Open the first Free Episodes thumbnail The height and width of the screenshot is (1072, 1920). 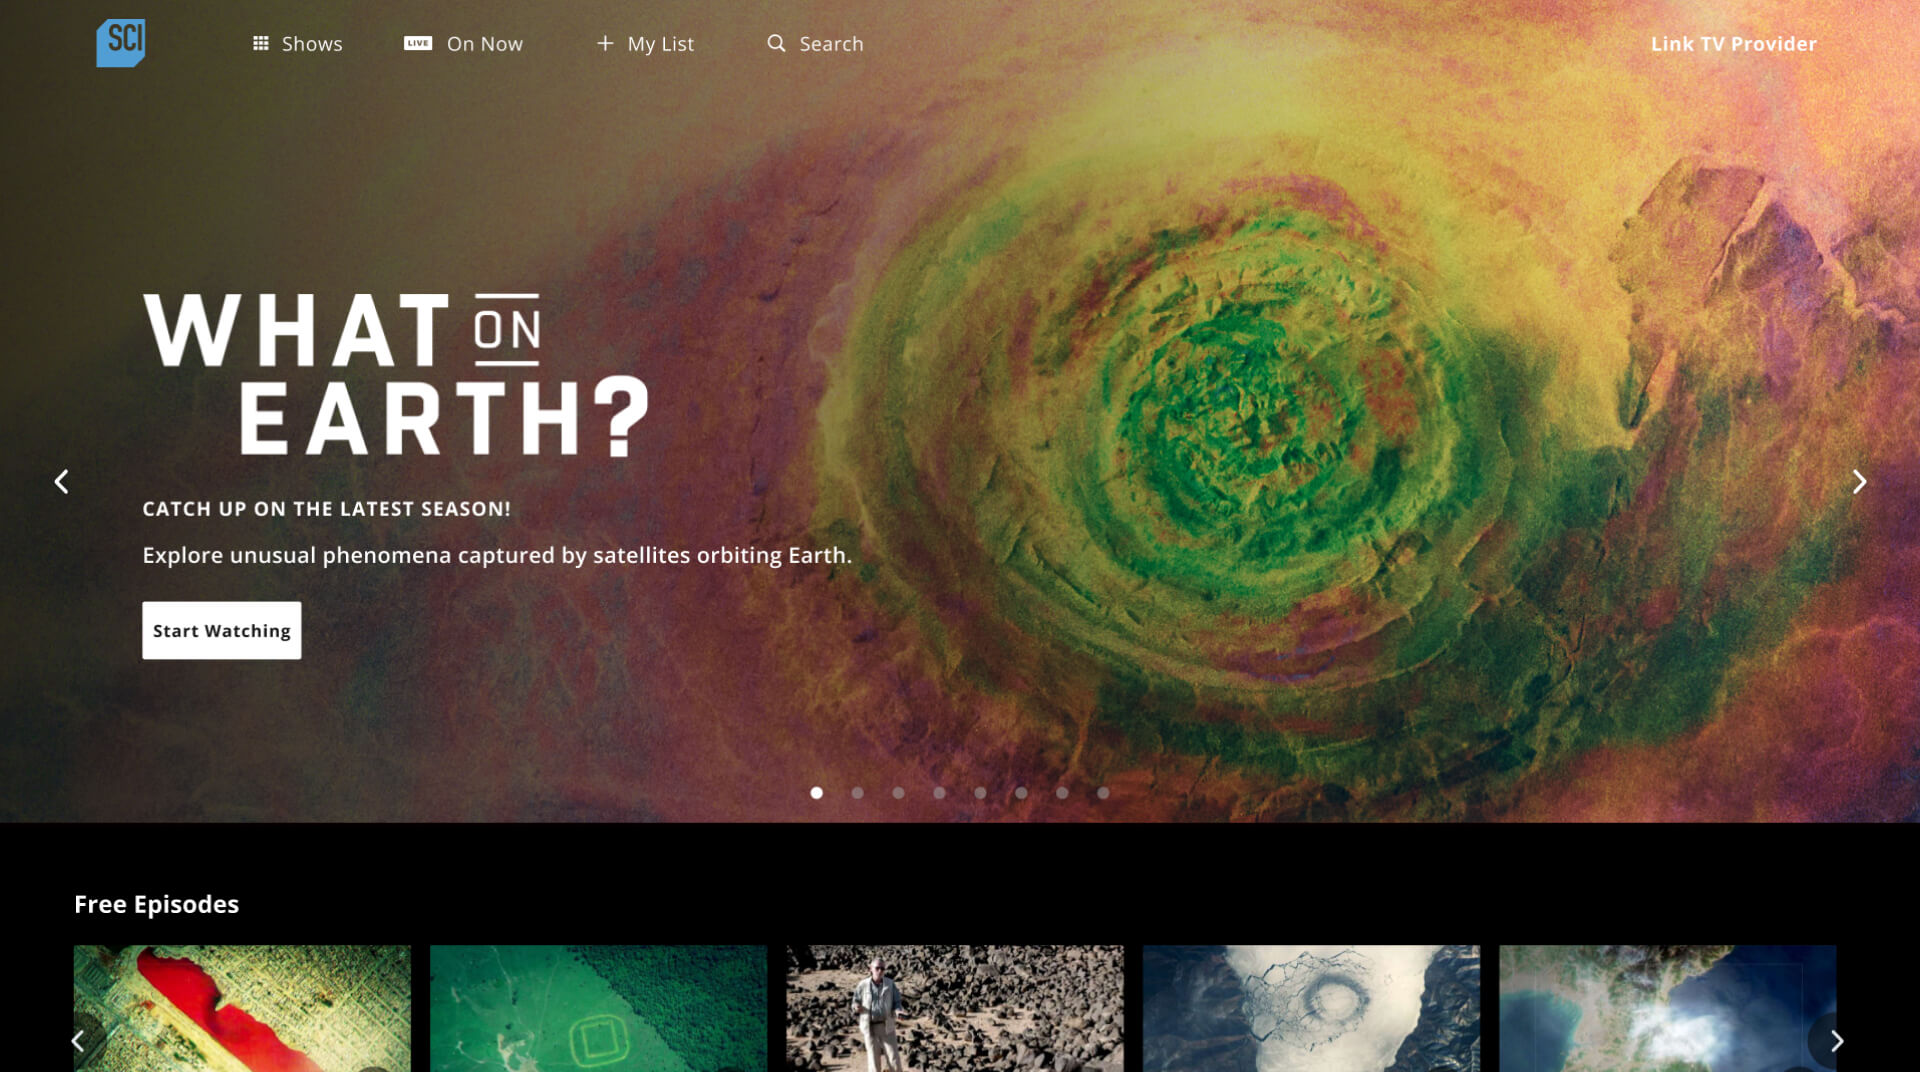tap(241, 1010)
